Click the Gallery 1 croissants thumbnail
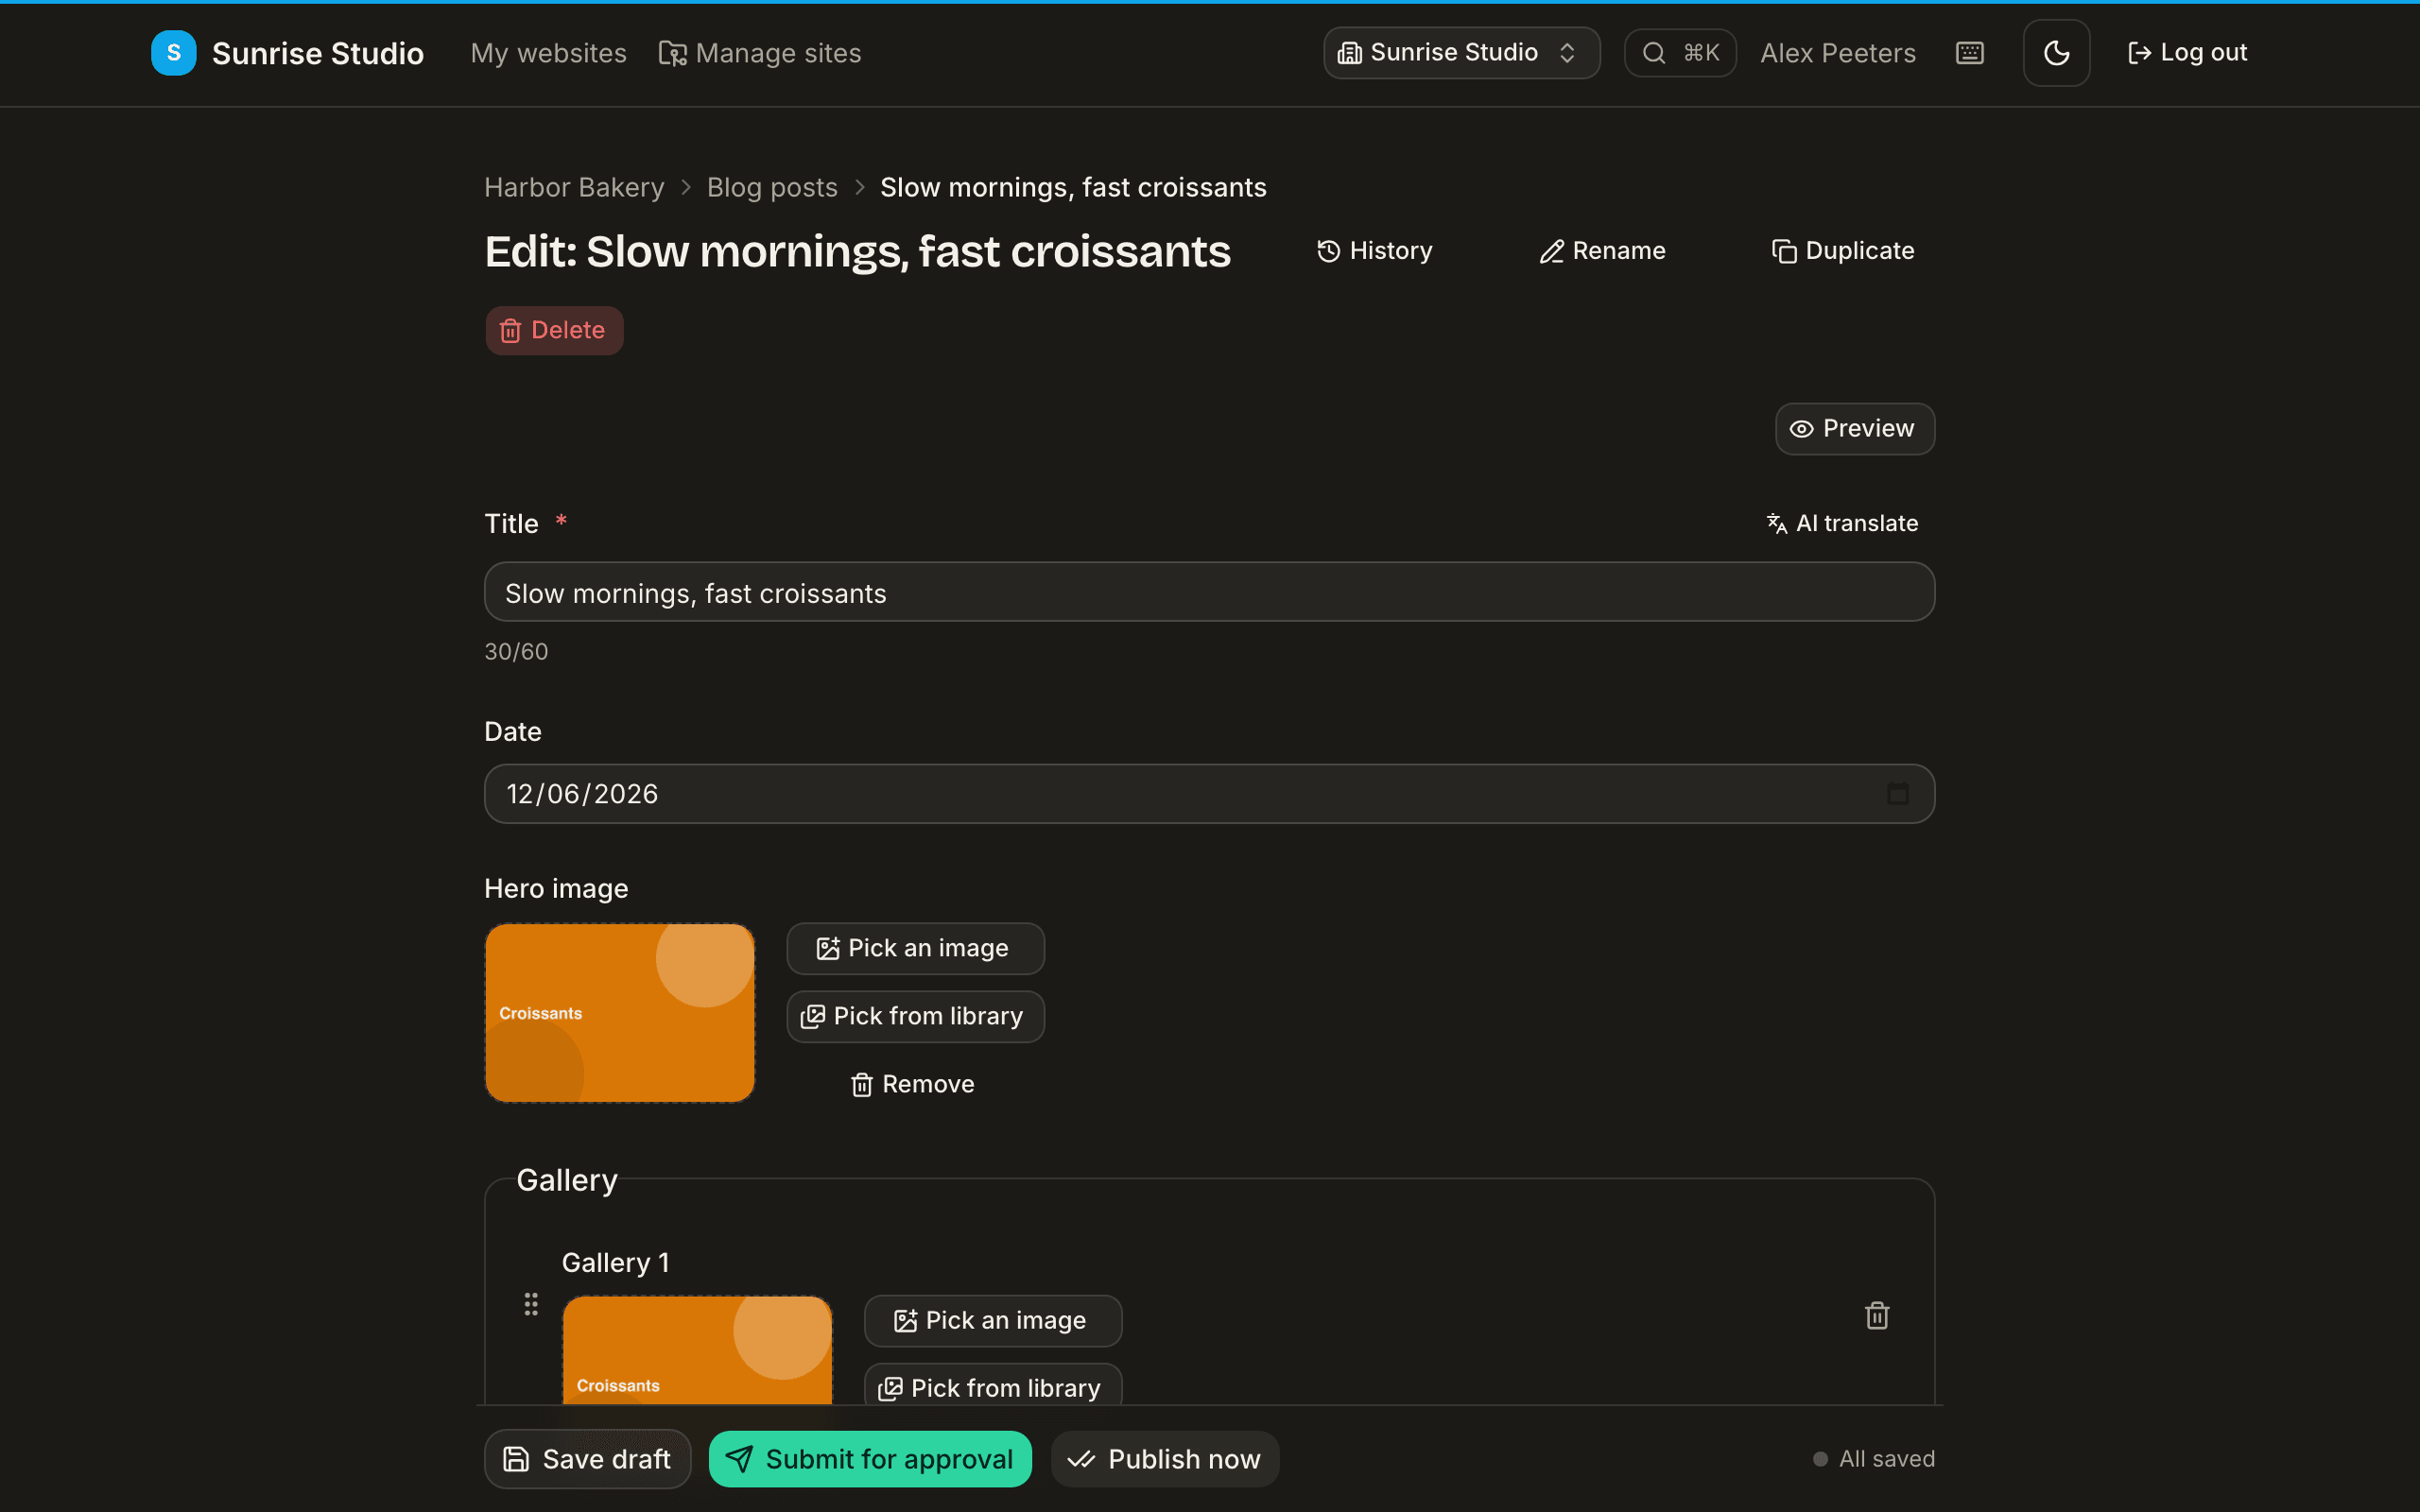The image size is (2420, 1512). click(x=697, y=1350)
